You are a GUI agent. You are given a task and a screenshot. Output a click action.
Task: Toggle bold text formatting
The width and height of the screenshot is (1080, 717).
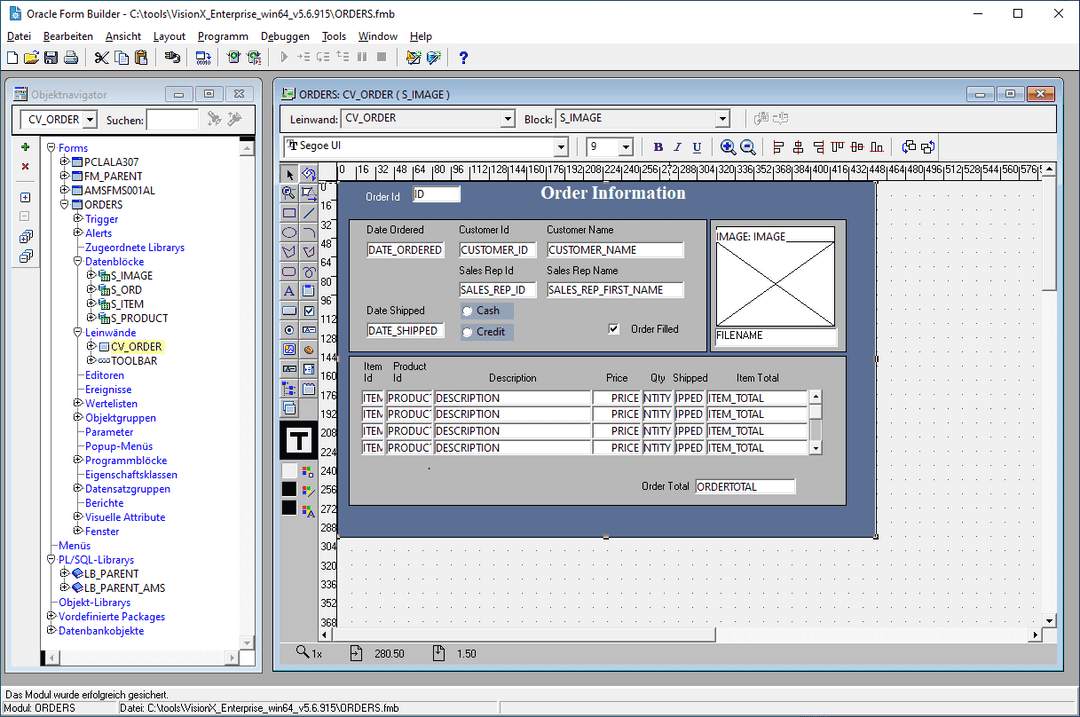(x=658, y=147)
